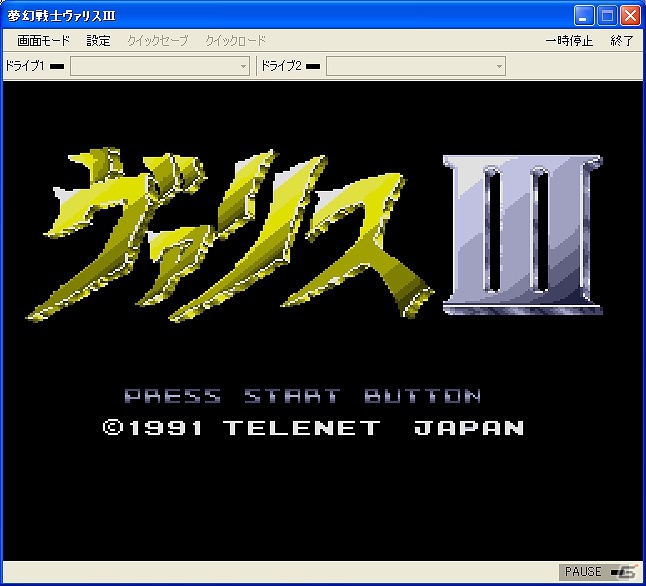This screenshot has width=646, height=586.
Task: Open the 画面モード menu
Action: point(43,40)
